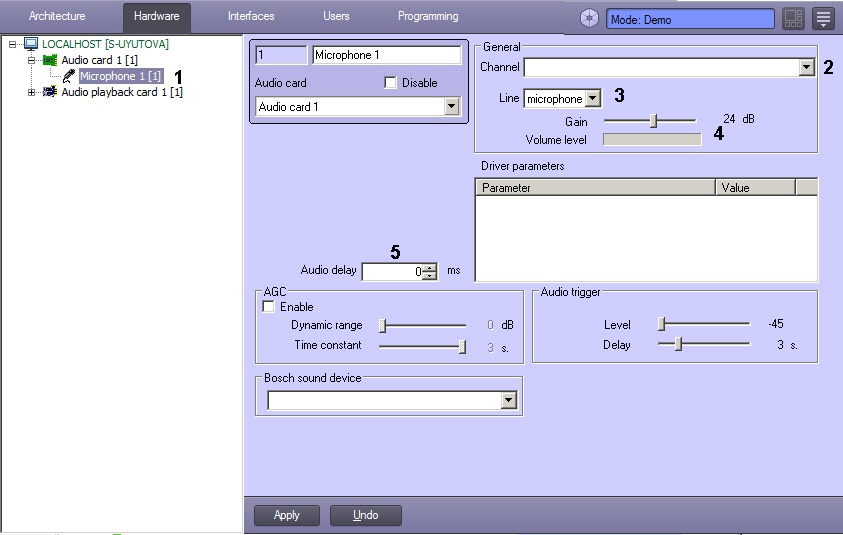Open the Bosch sound device dropdown
Viewport: 843px width, 535px height.
pos(508,400)
